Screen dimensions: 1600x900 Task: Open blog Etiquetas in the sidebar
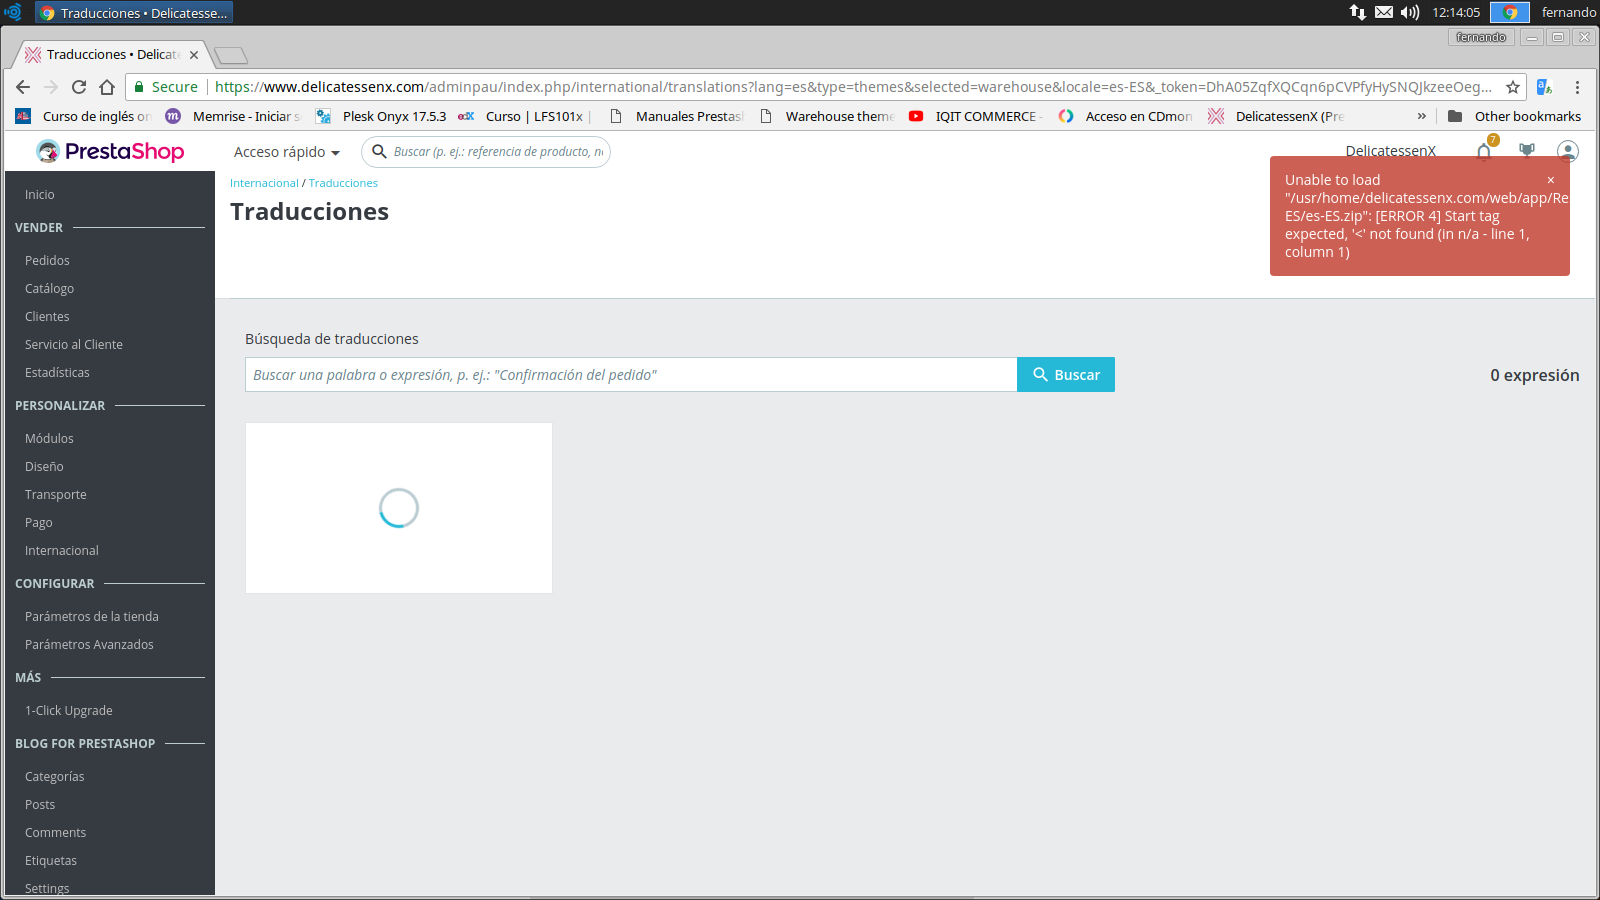tap(51, 861)
